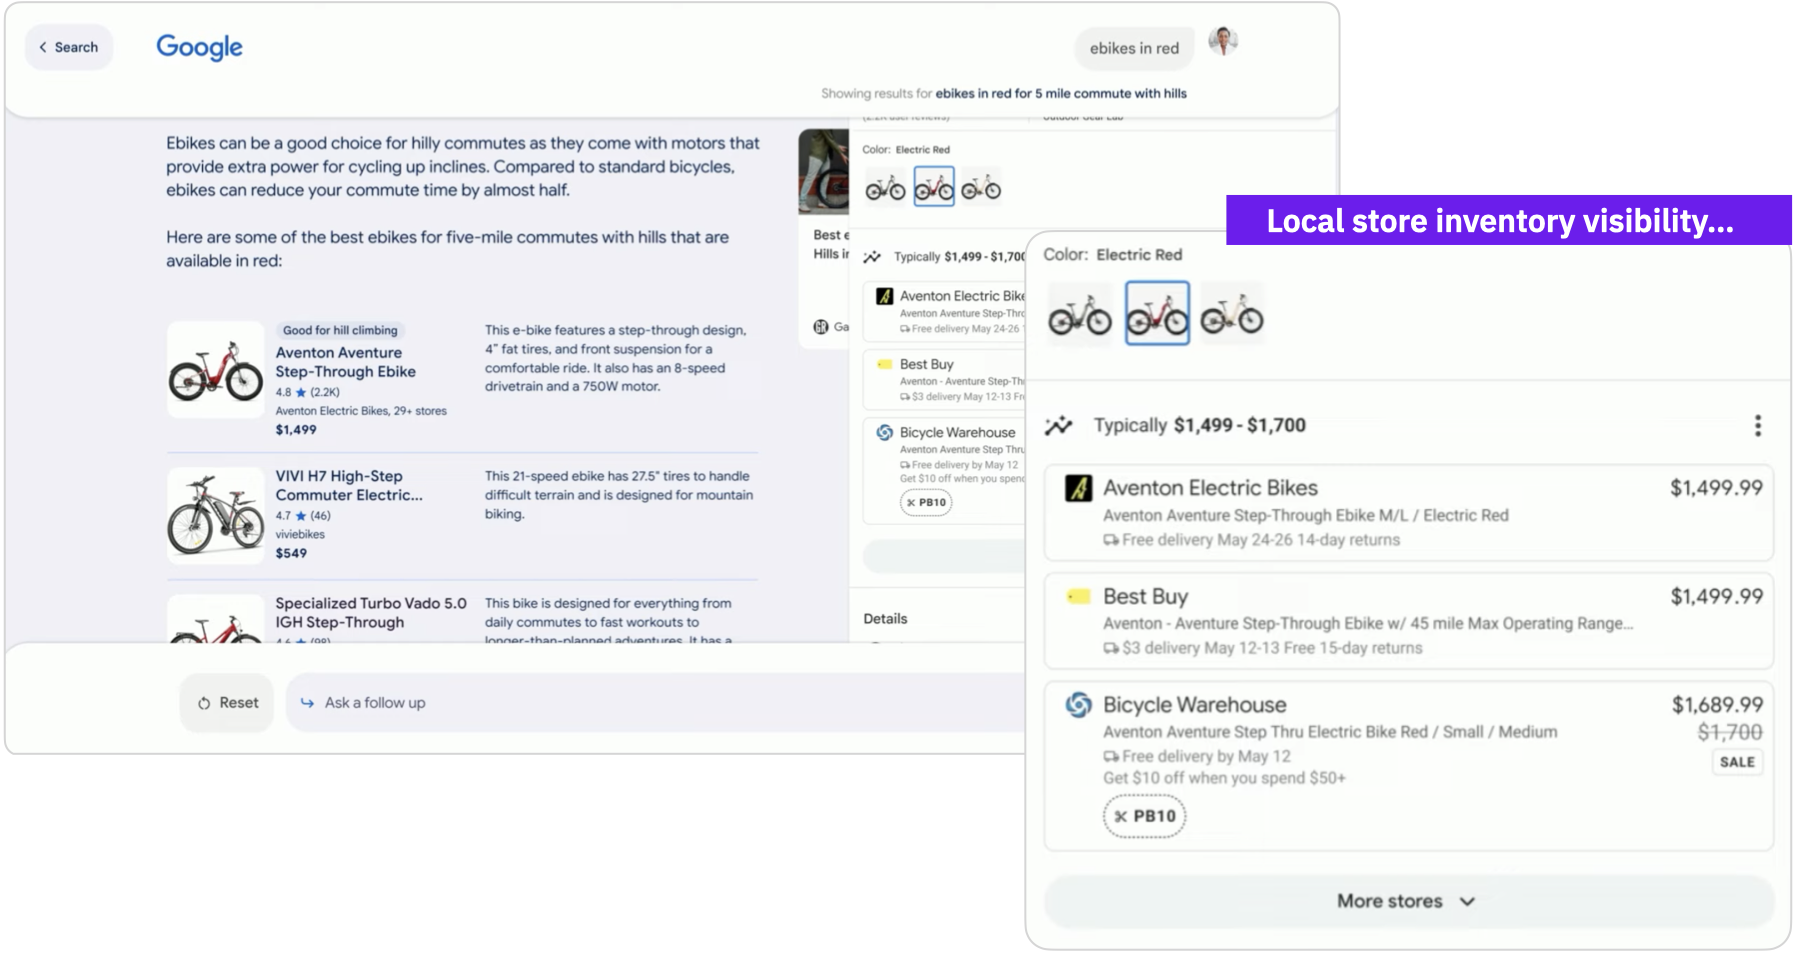This screenshot has height=955, width=1798.
Task: Click the Bicycle Warehouse logo in small panel
Action: coord(884,432)
